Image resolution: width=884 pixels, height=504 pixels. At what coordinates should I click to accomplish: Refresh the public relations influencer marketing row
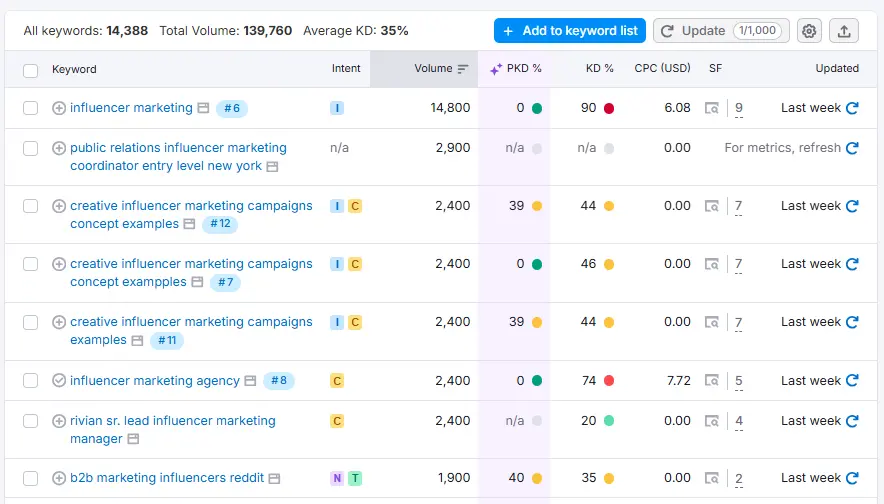(x=852, y=148)
